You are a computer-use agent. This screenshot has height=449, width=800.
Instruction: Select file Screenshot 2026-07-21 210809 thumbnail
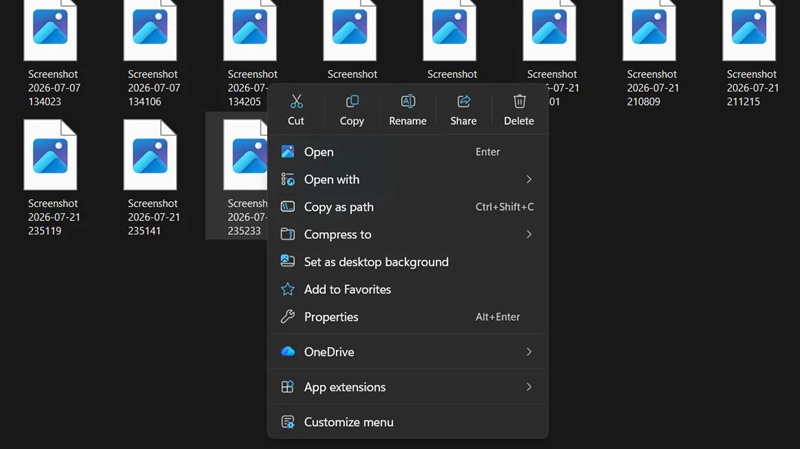649,31
